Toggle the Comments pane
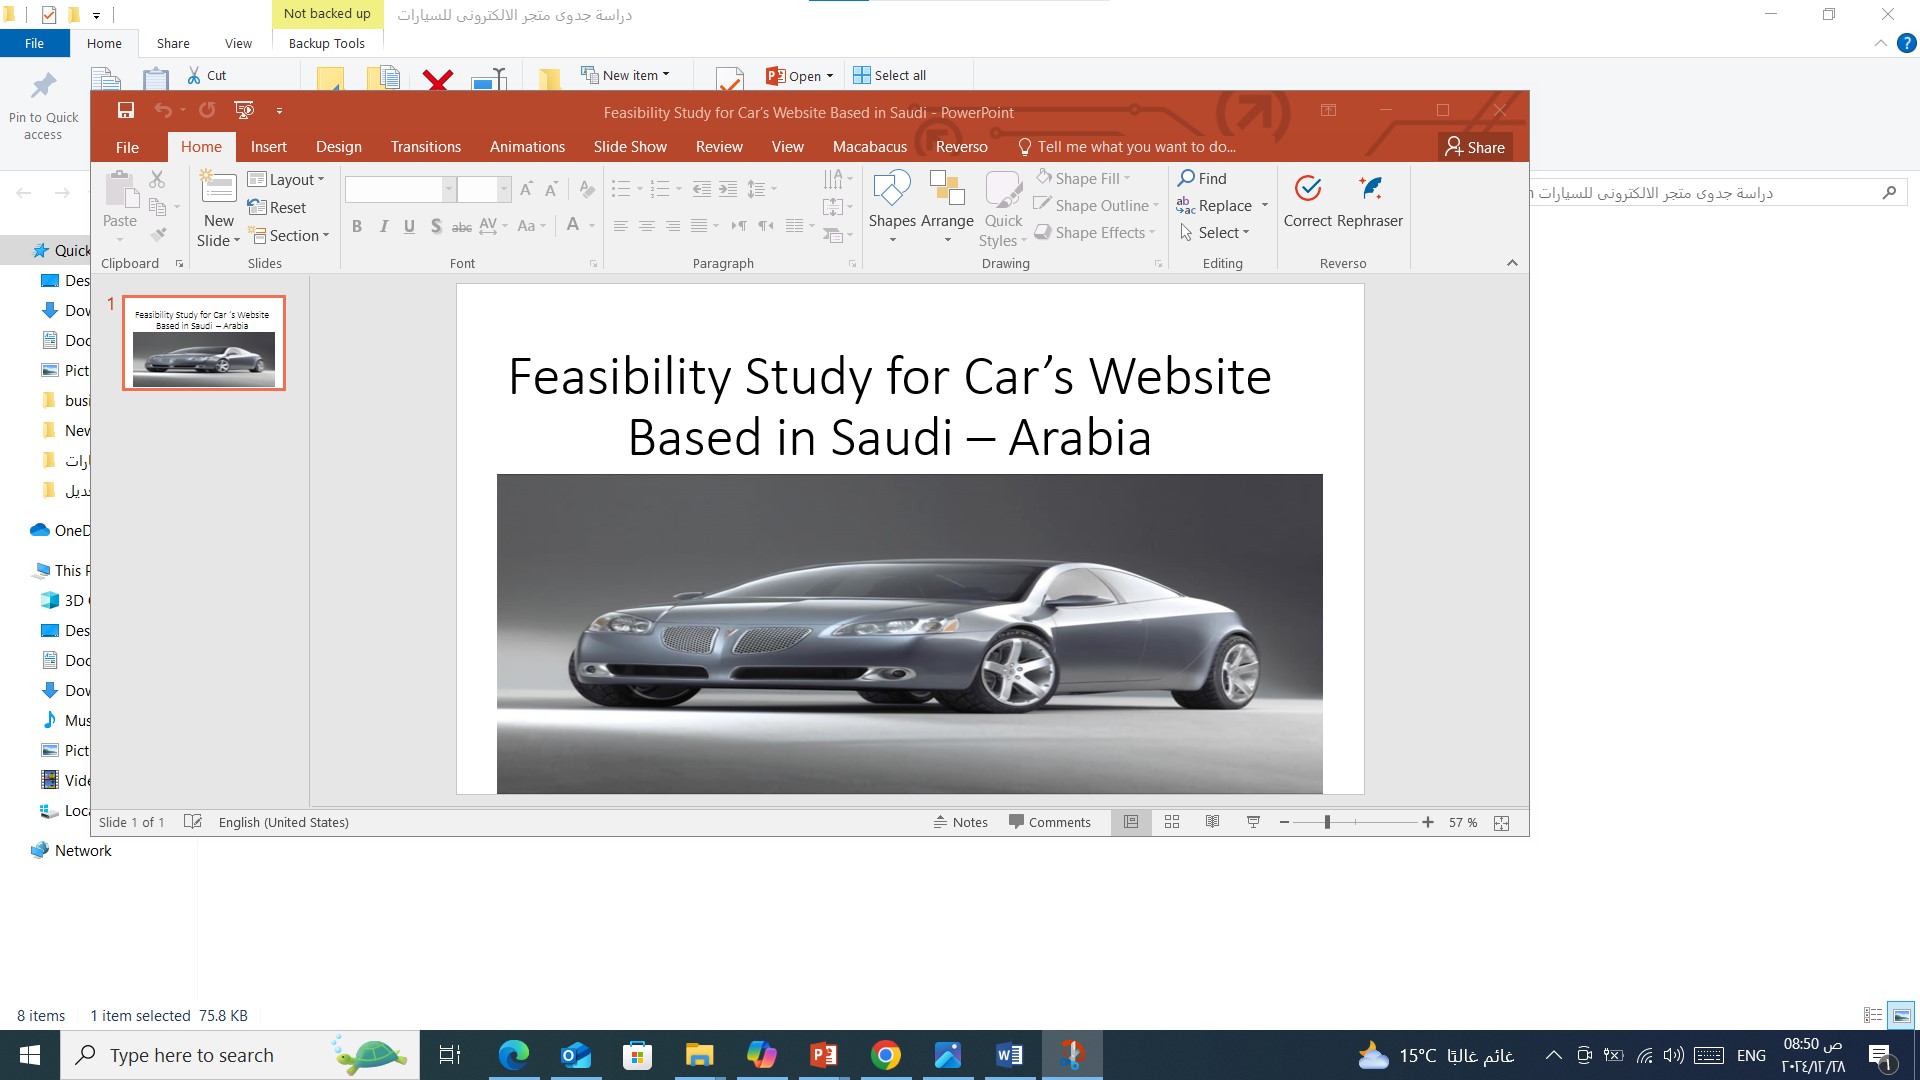This screenshot has height=1080, width=1920. coord(1049,822)
